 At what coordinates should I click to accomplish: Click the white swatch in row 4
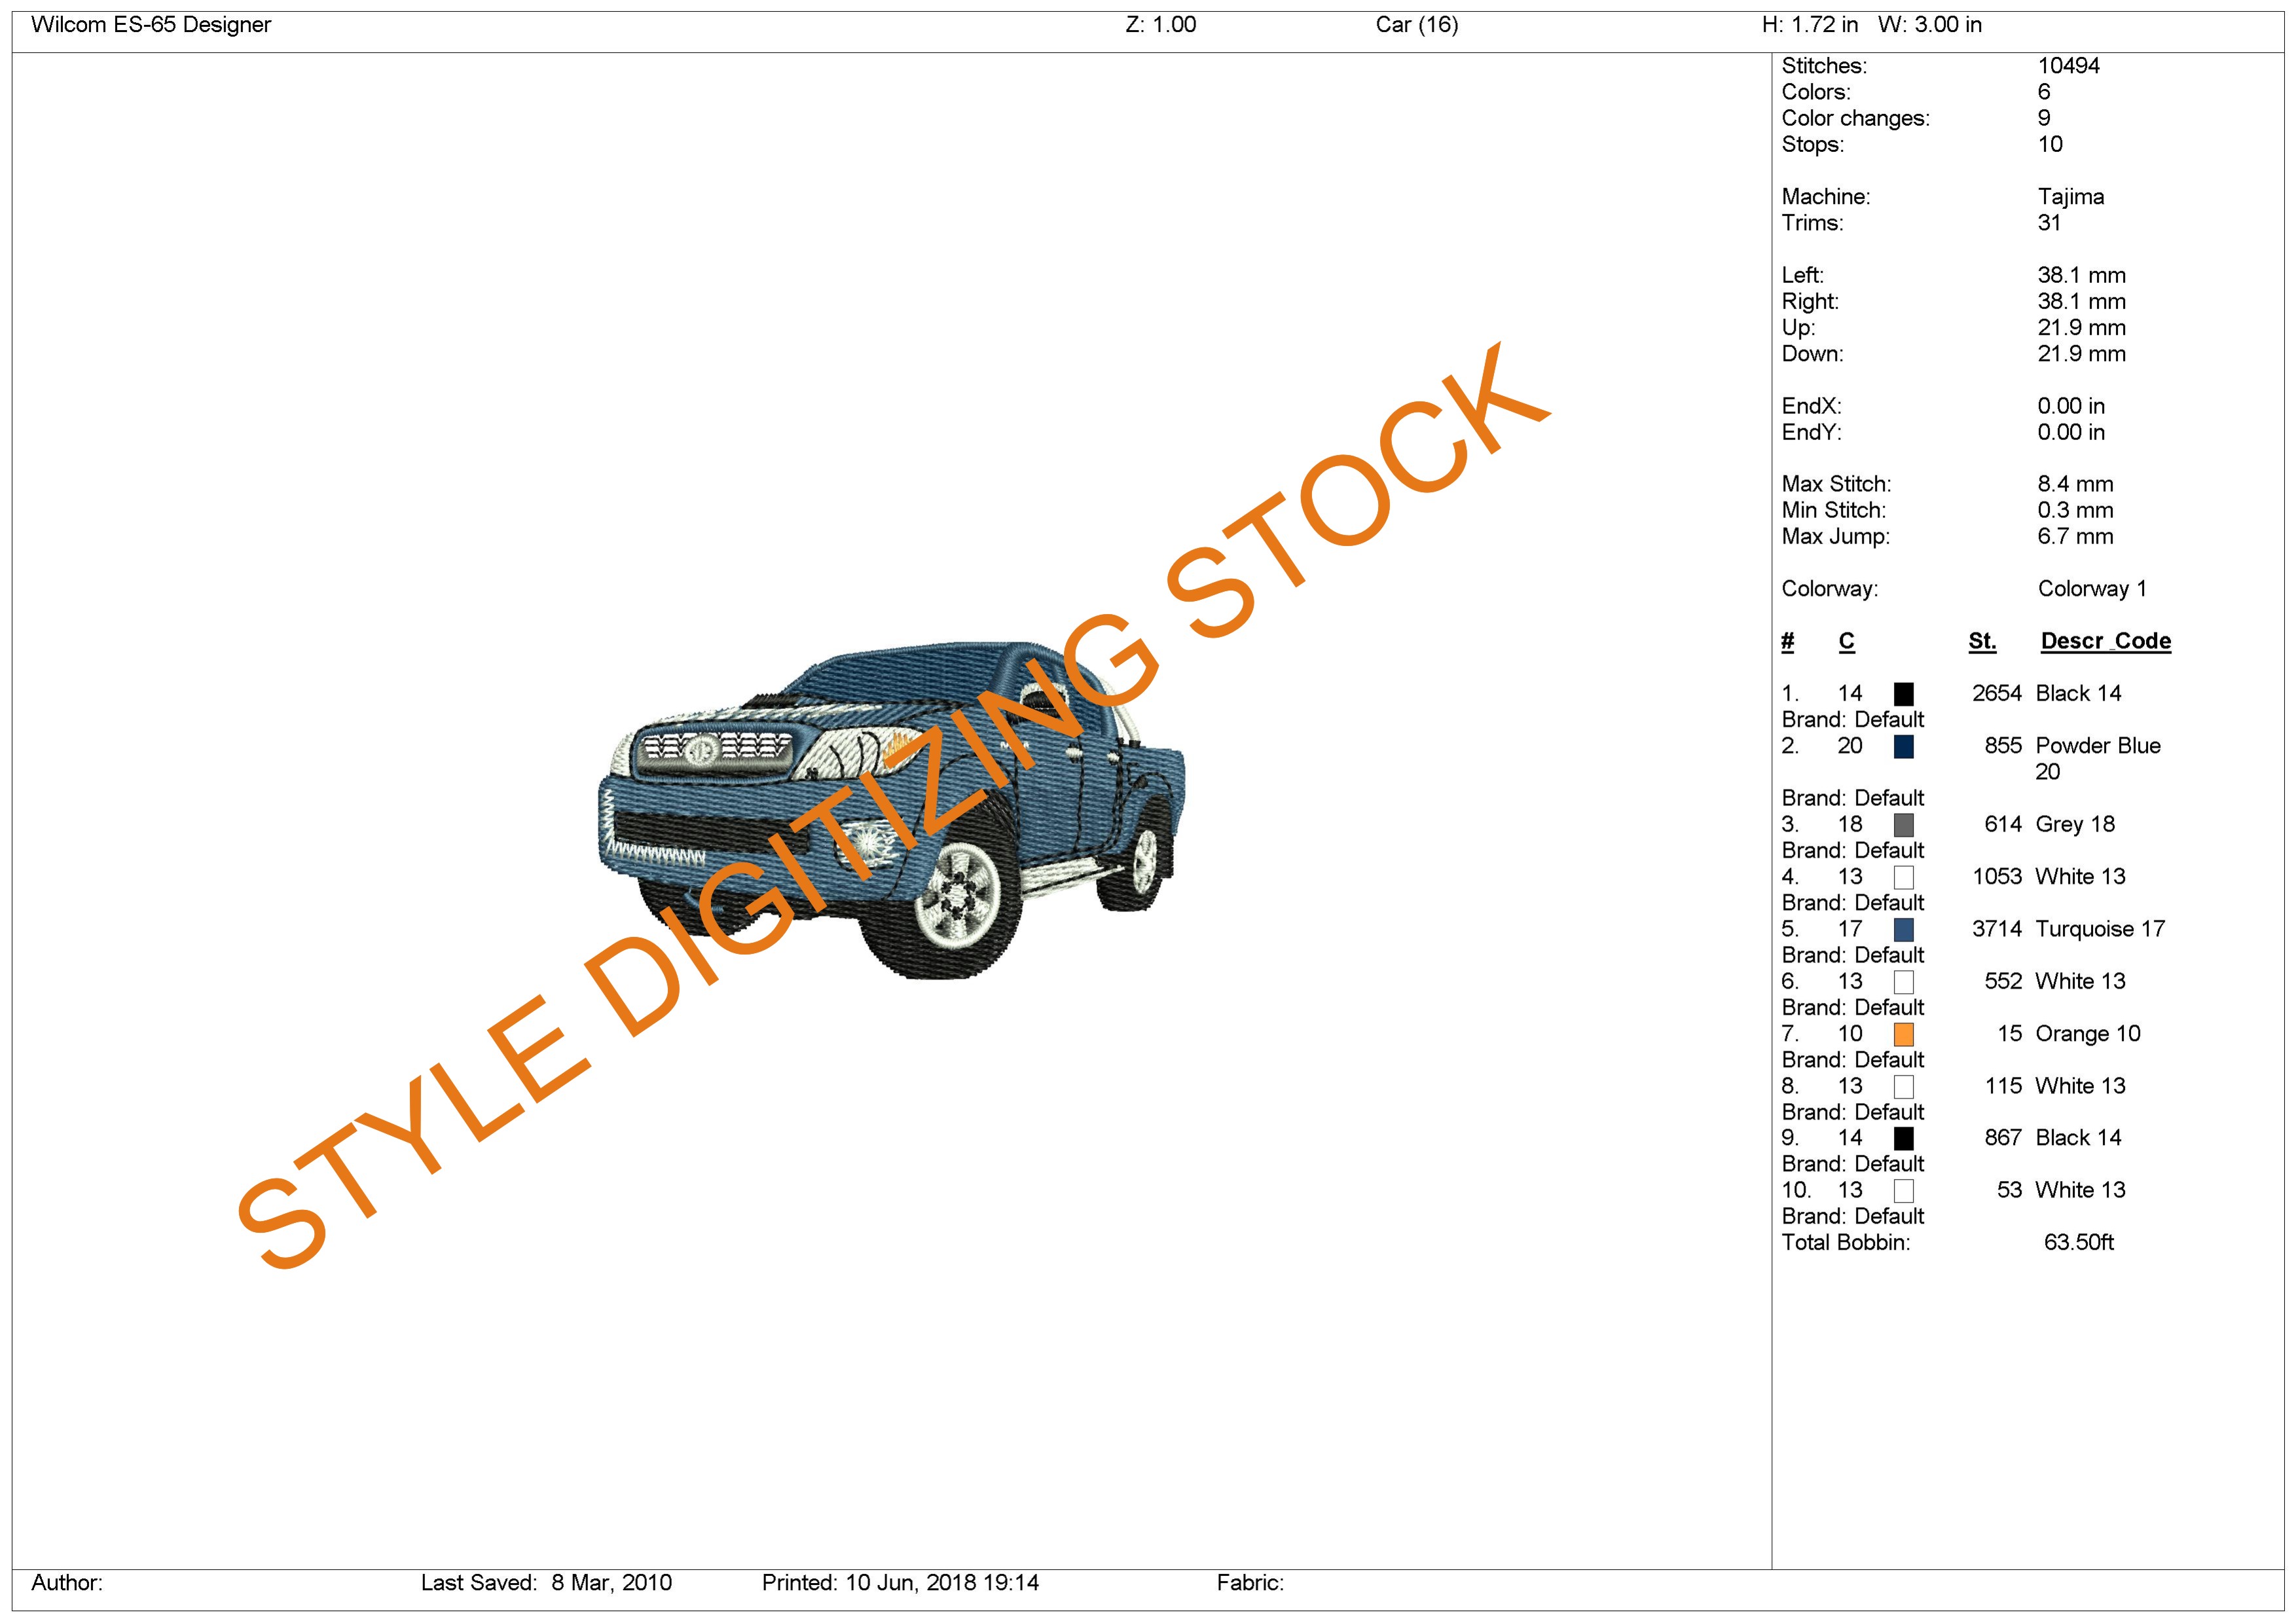pyautogui.click(x=1903, y=877)
